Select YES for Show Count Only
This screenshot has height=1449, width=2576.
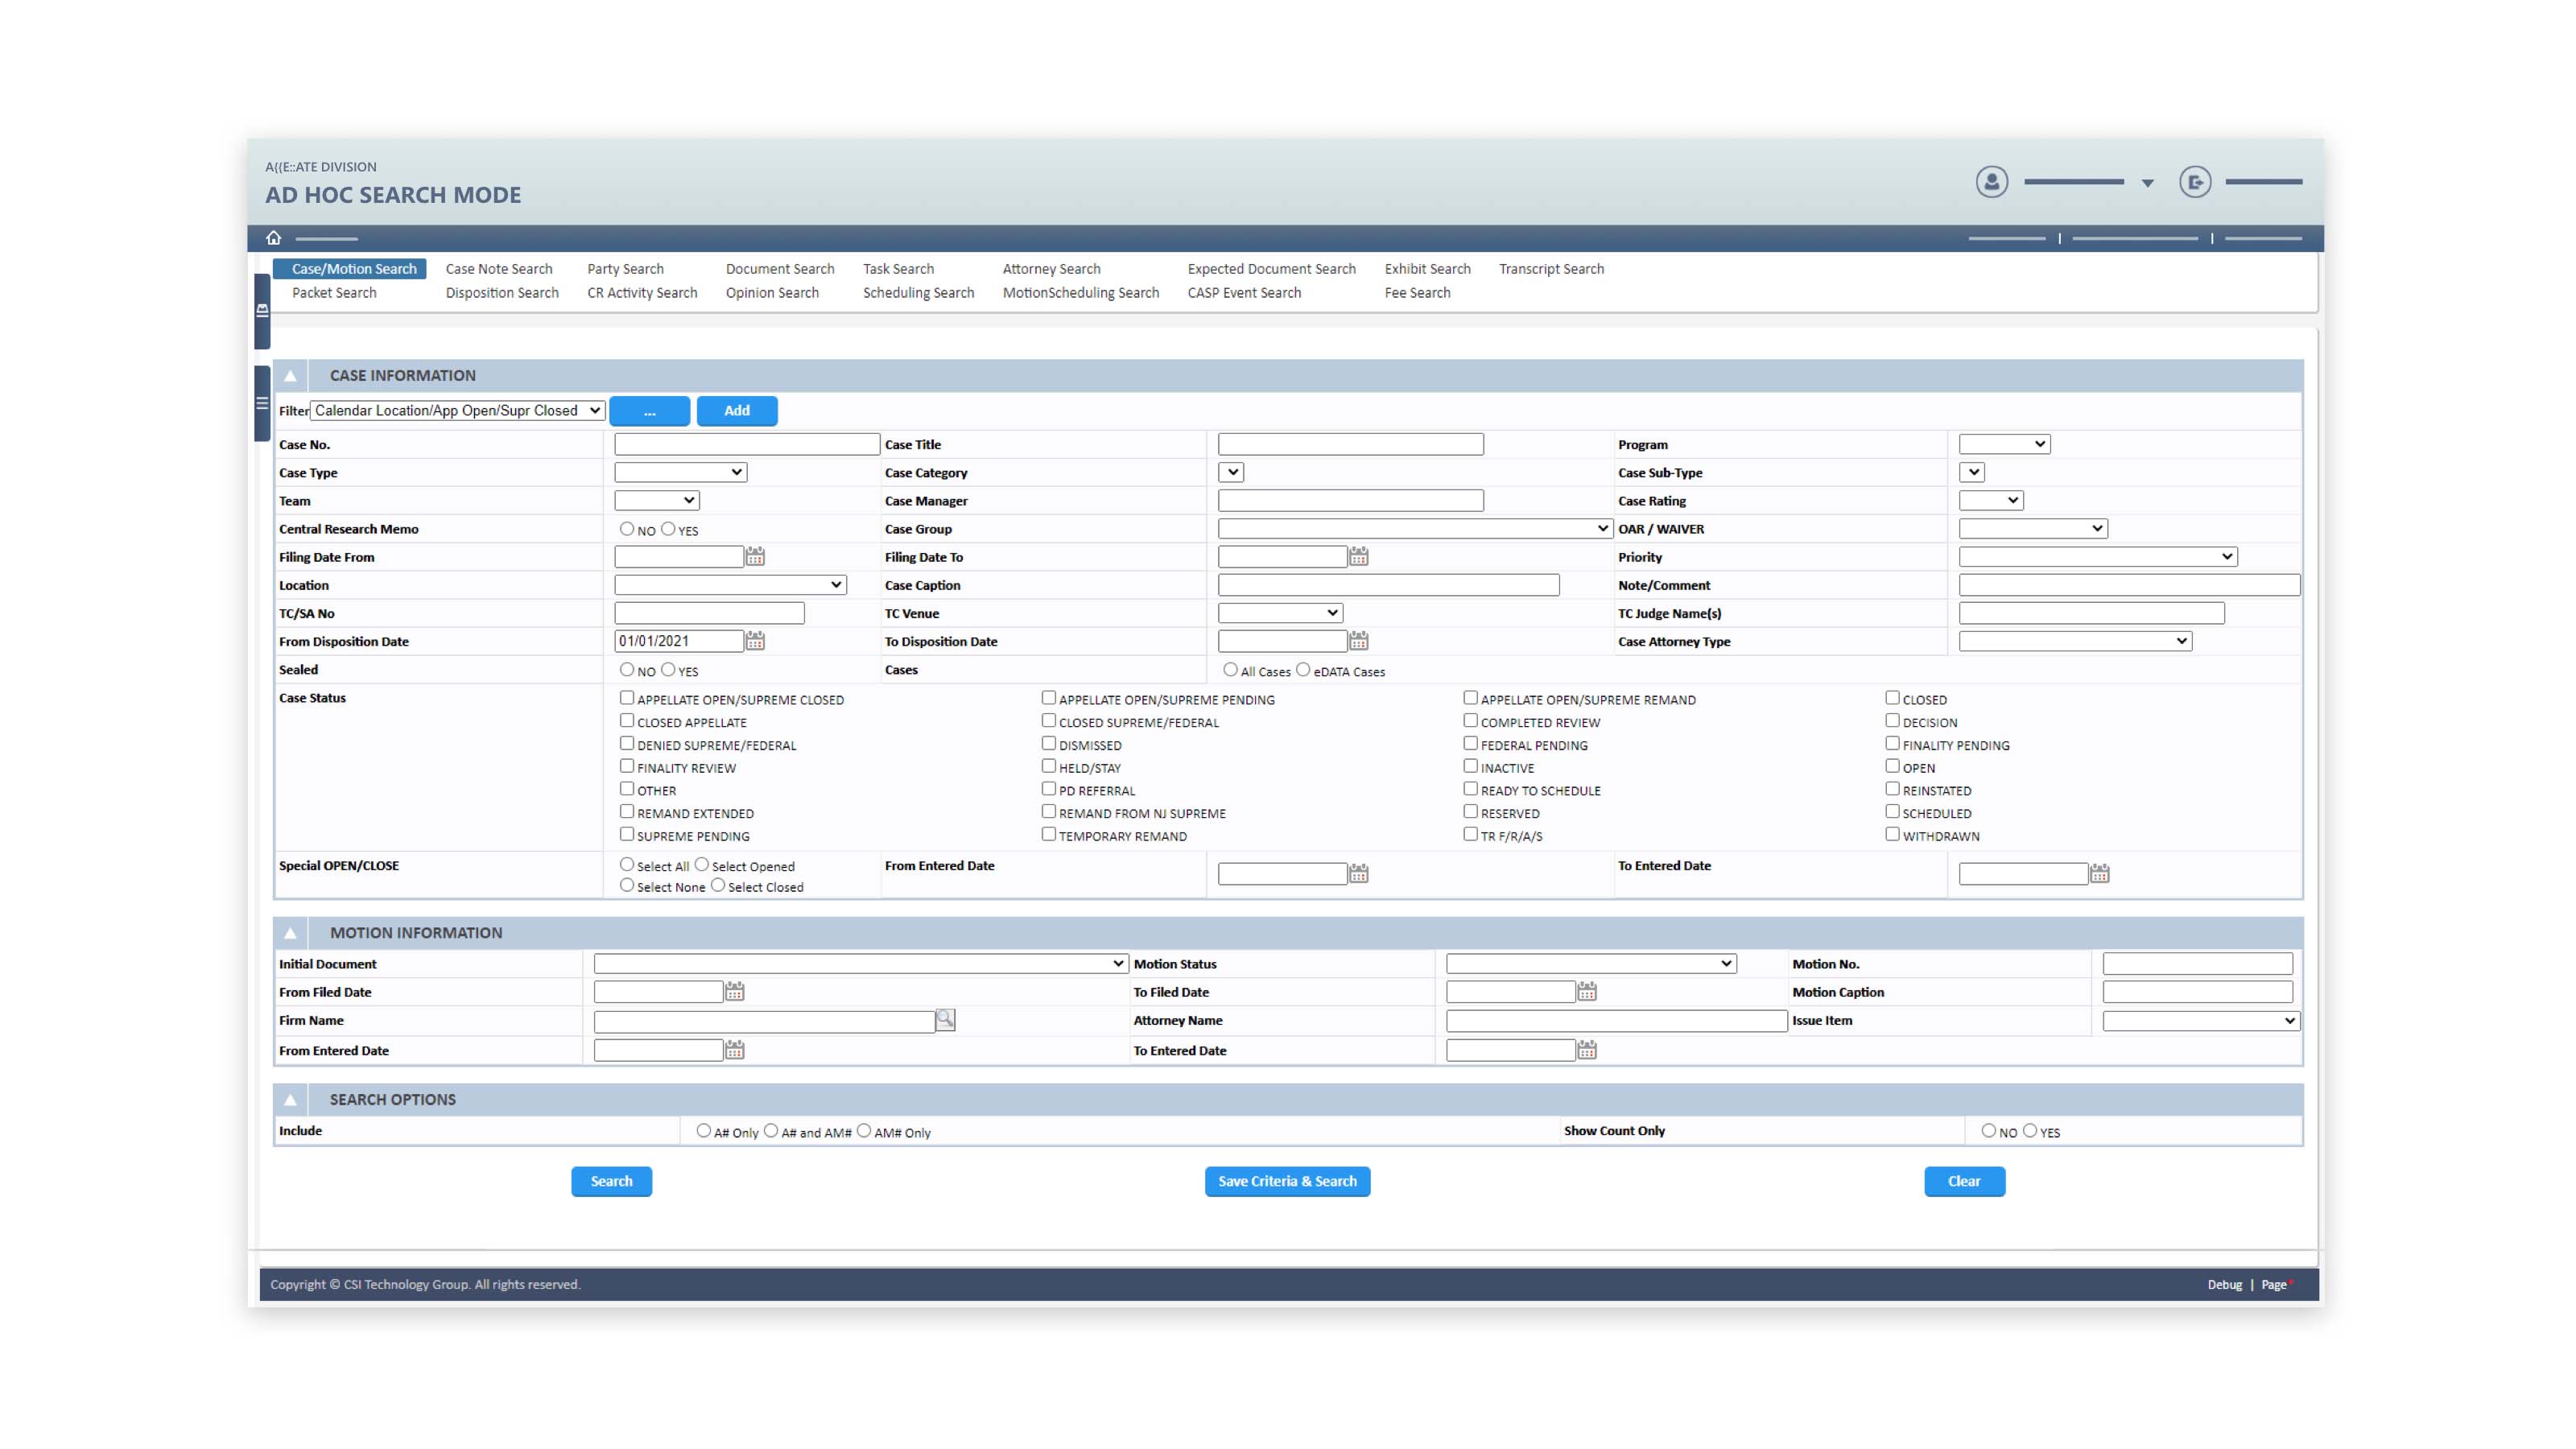pyautogui.click(x=2030, y=1131)
